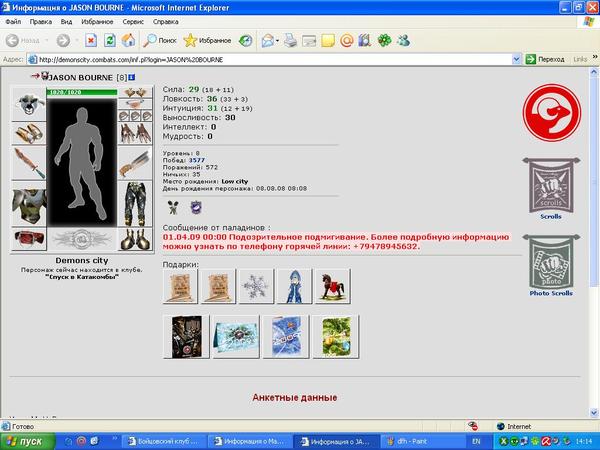Open the Mail envelope toolbar icon
The width and height of the screenshot is (600, 450).
coord(267,40)
